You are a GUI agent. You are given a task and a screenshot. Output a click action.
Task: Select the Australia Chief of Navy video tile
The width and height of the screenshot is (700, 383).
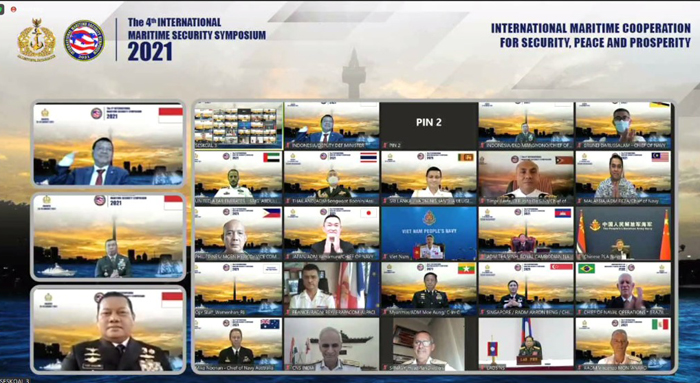[238, 344]
